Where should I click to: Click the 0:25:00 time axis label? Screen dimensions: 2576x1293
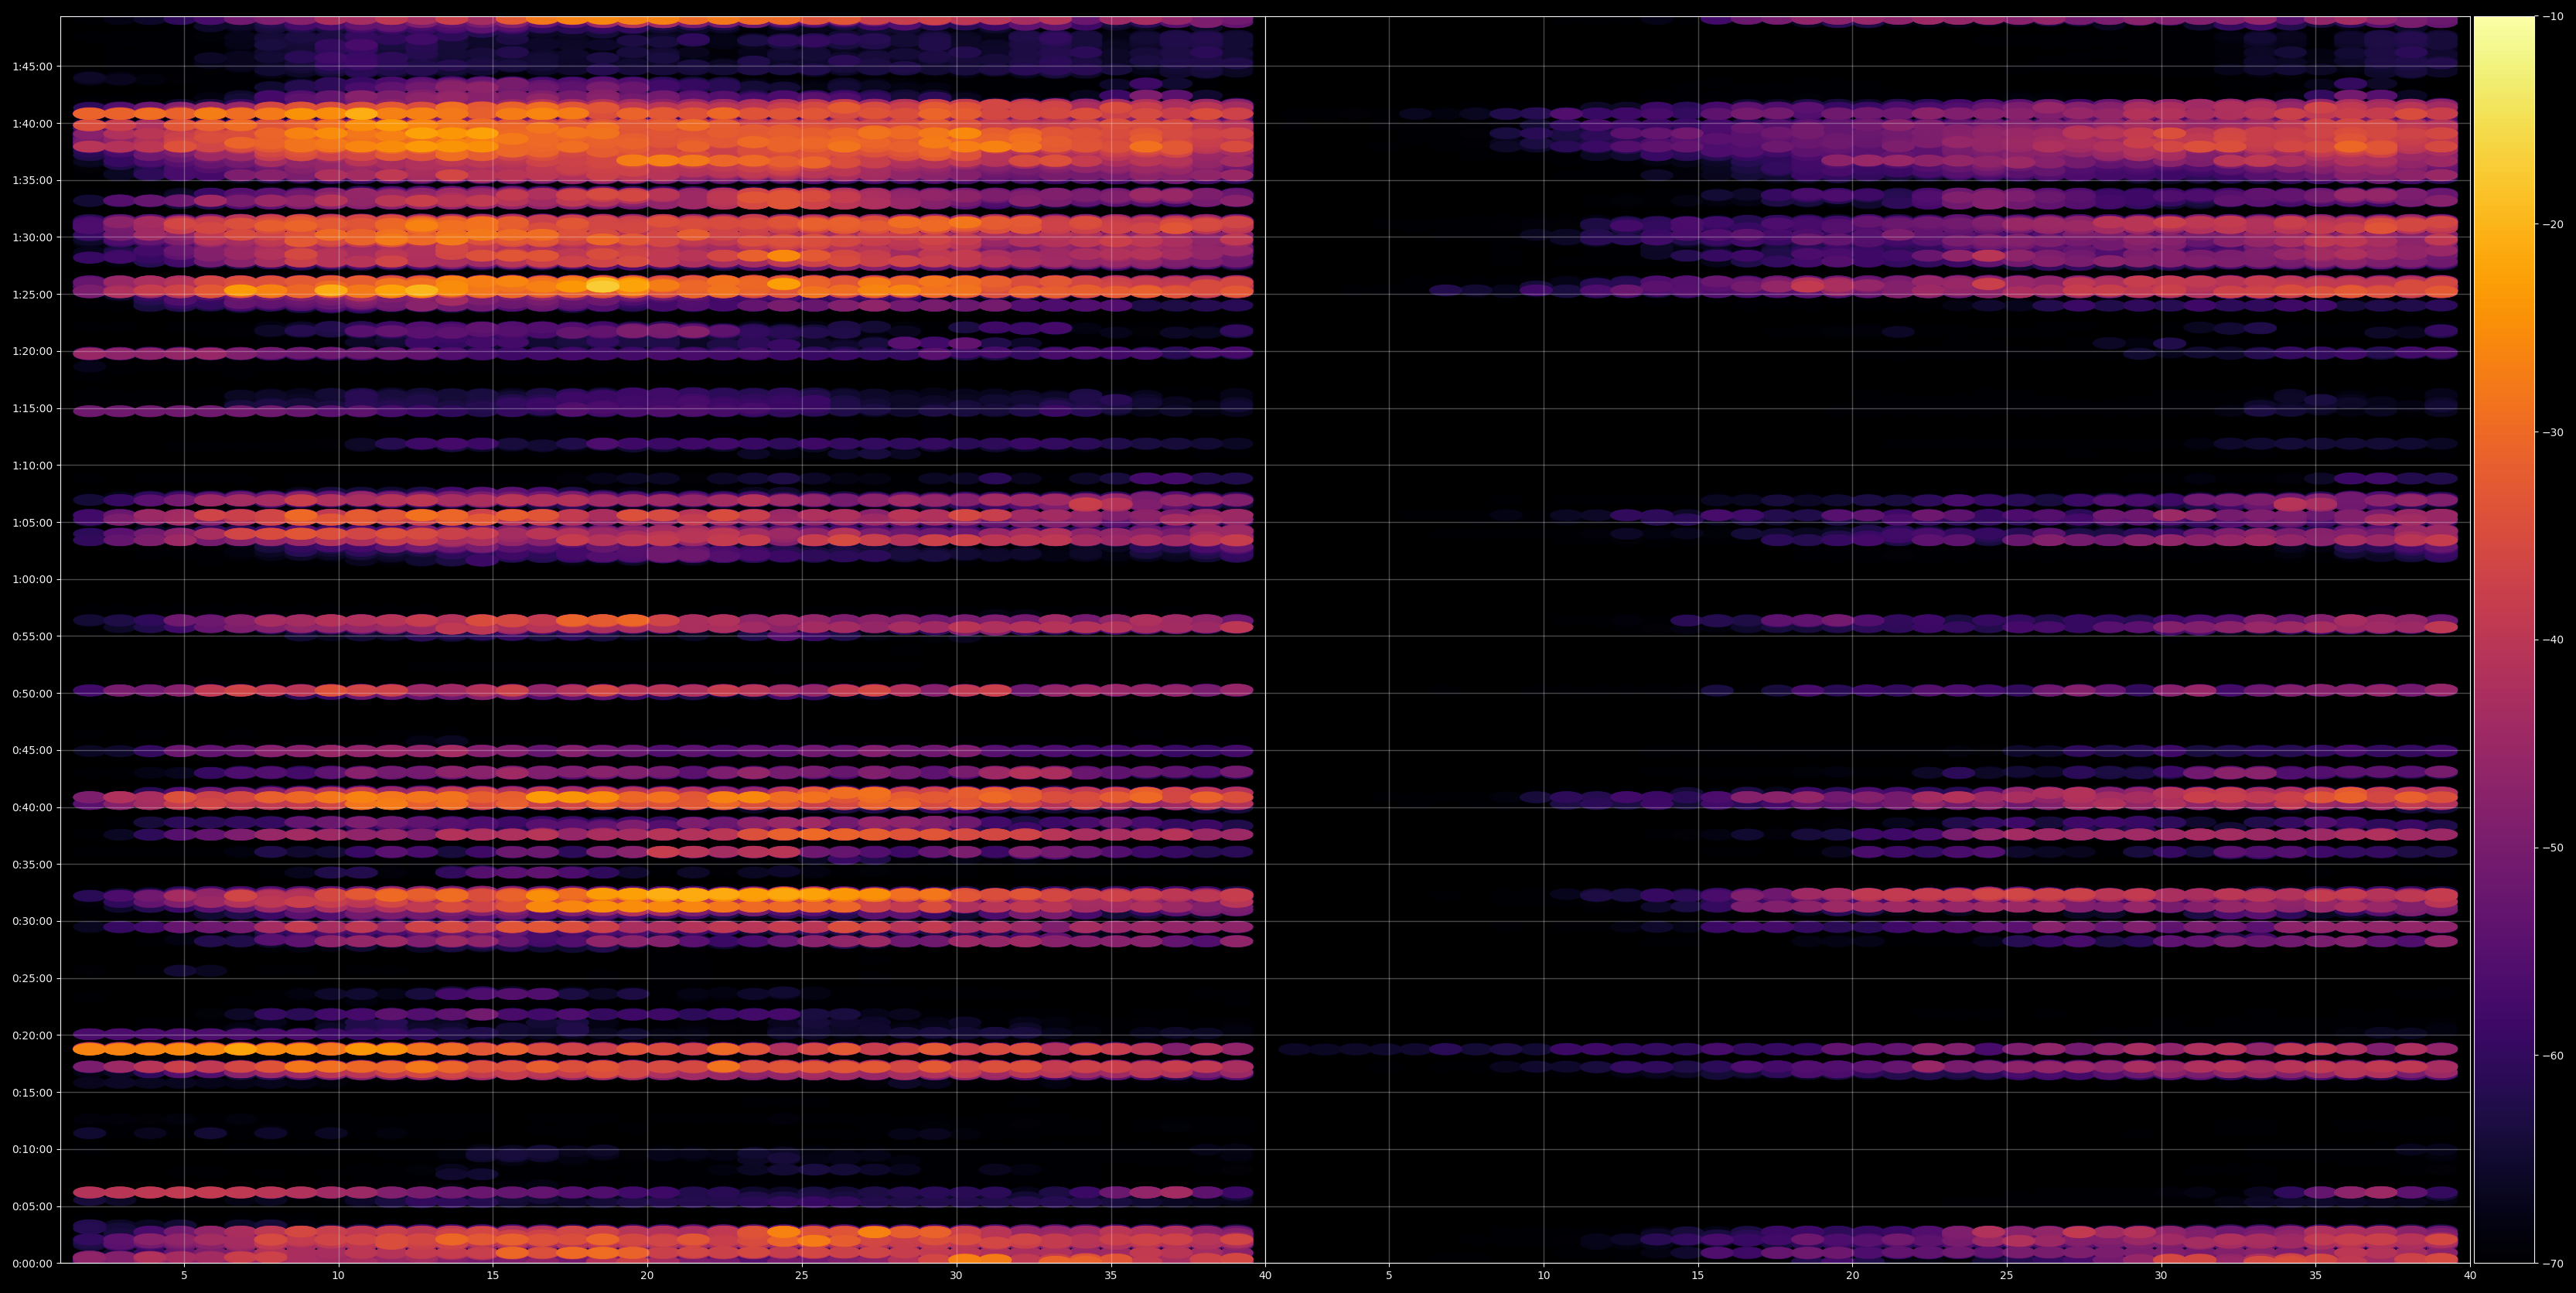32,979
